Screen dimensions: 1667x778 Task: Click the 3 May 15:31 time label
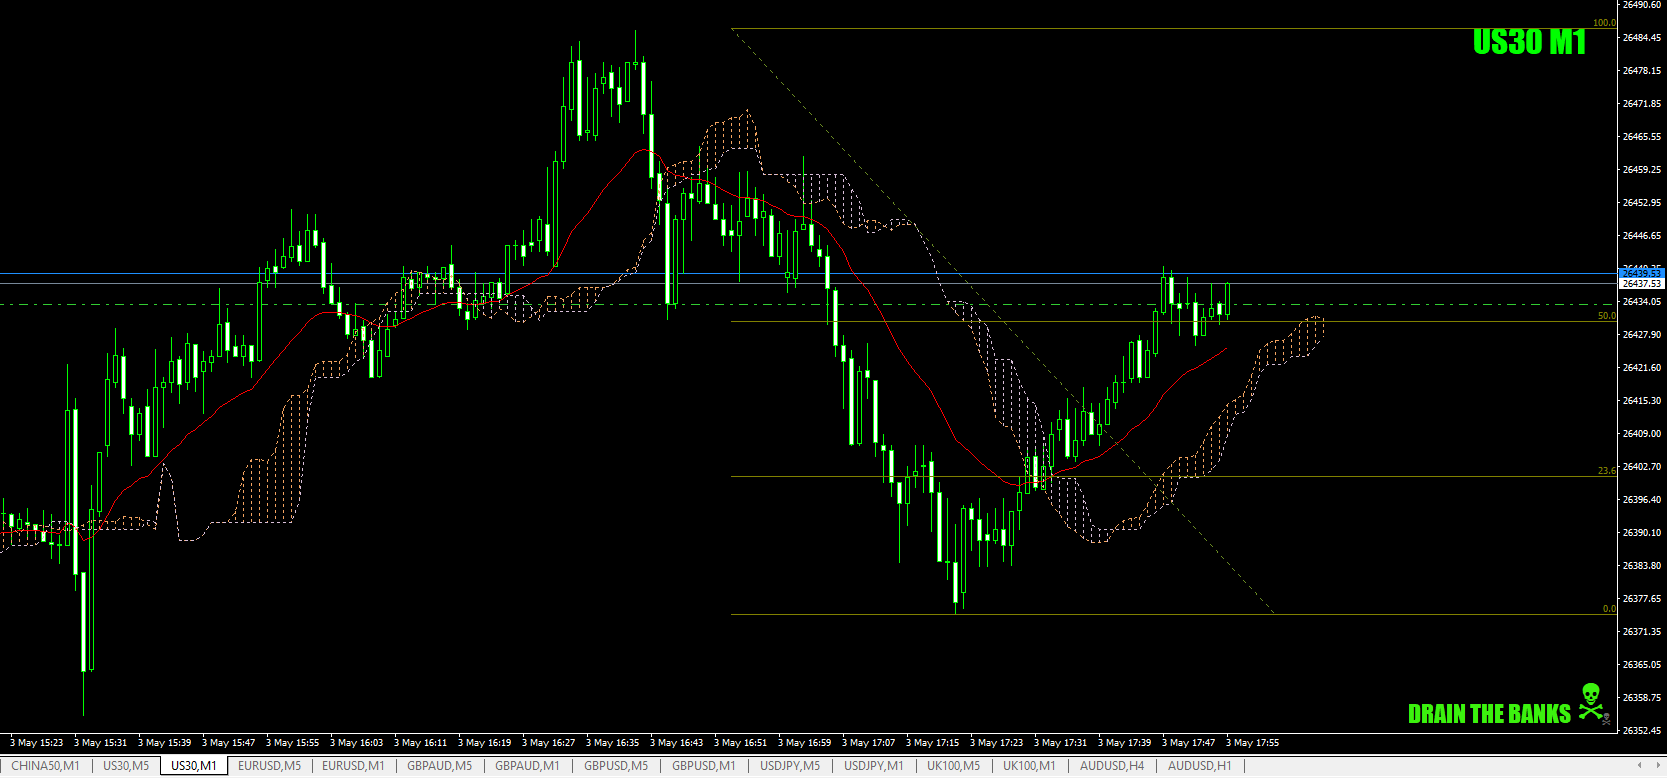point(100,743)
